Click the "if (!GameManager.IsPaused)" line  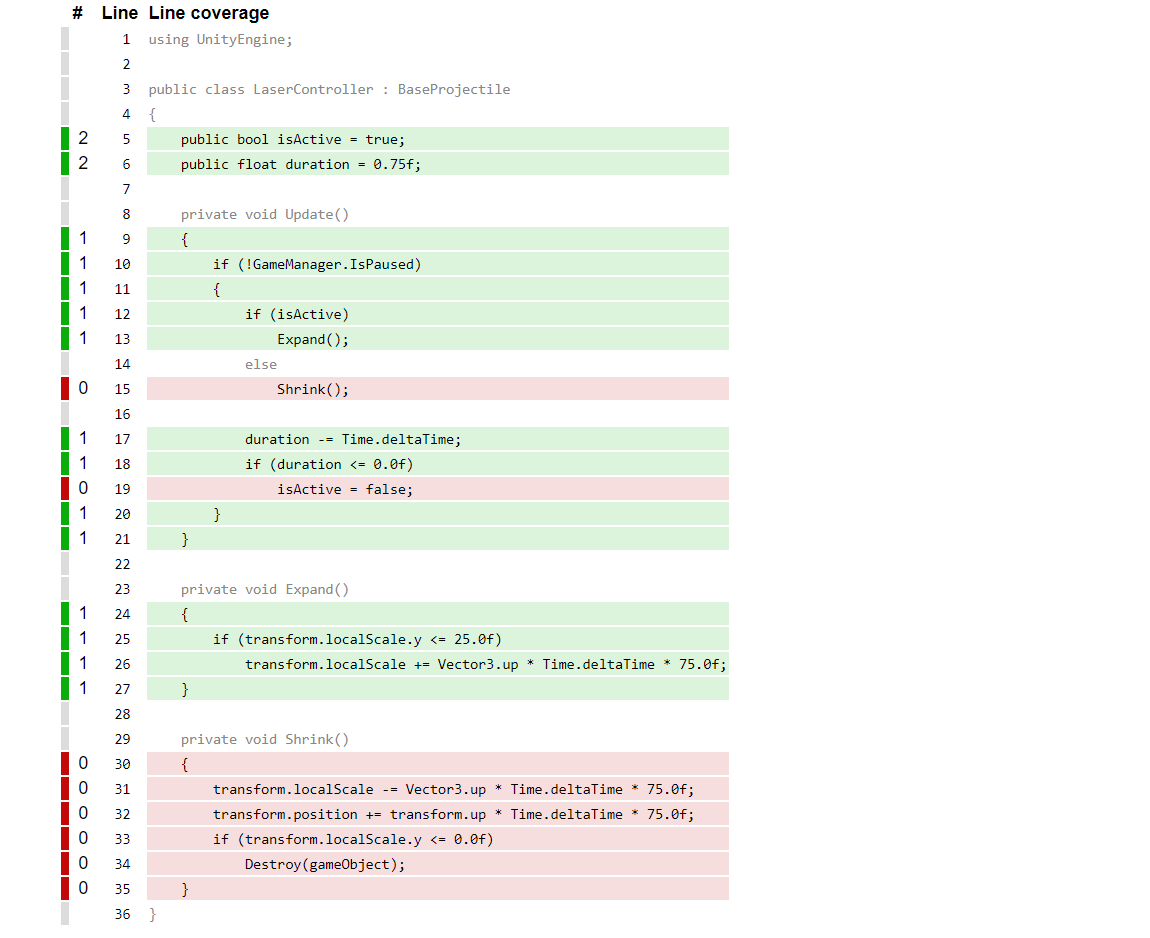[317, 264]
